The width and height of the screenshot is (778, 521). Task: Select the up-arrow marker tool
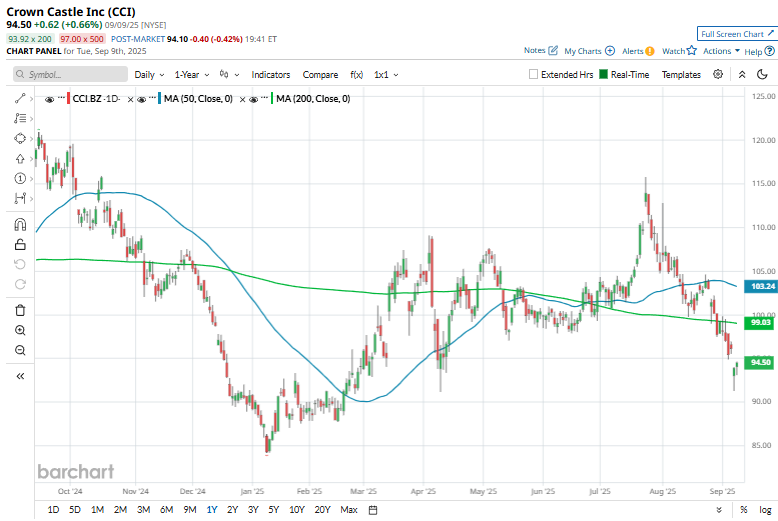[x=20, y=159]
